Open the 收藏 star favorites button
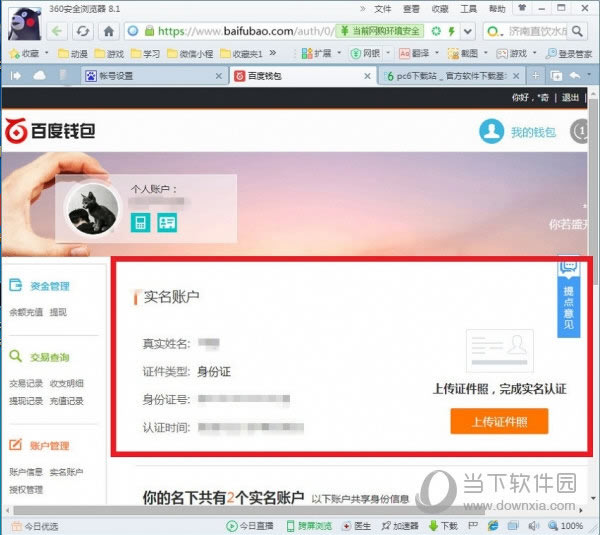The image size is (600, 535). [24, 54]
